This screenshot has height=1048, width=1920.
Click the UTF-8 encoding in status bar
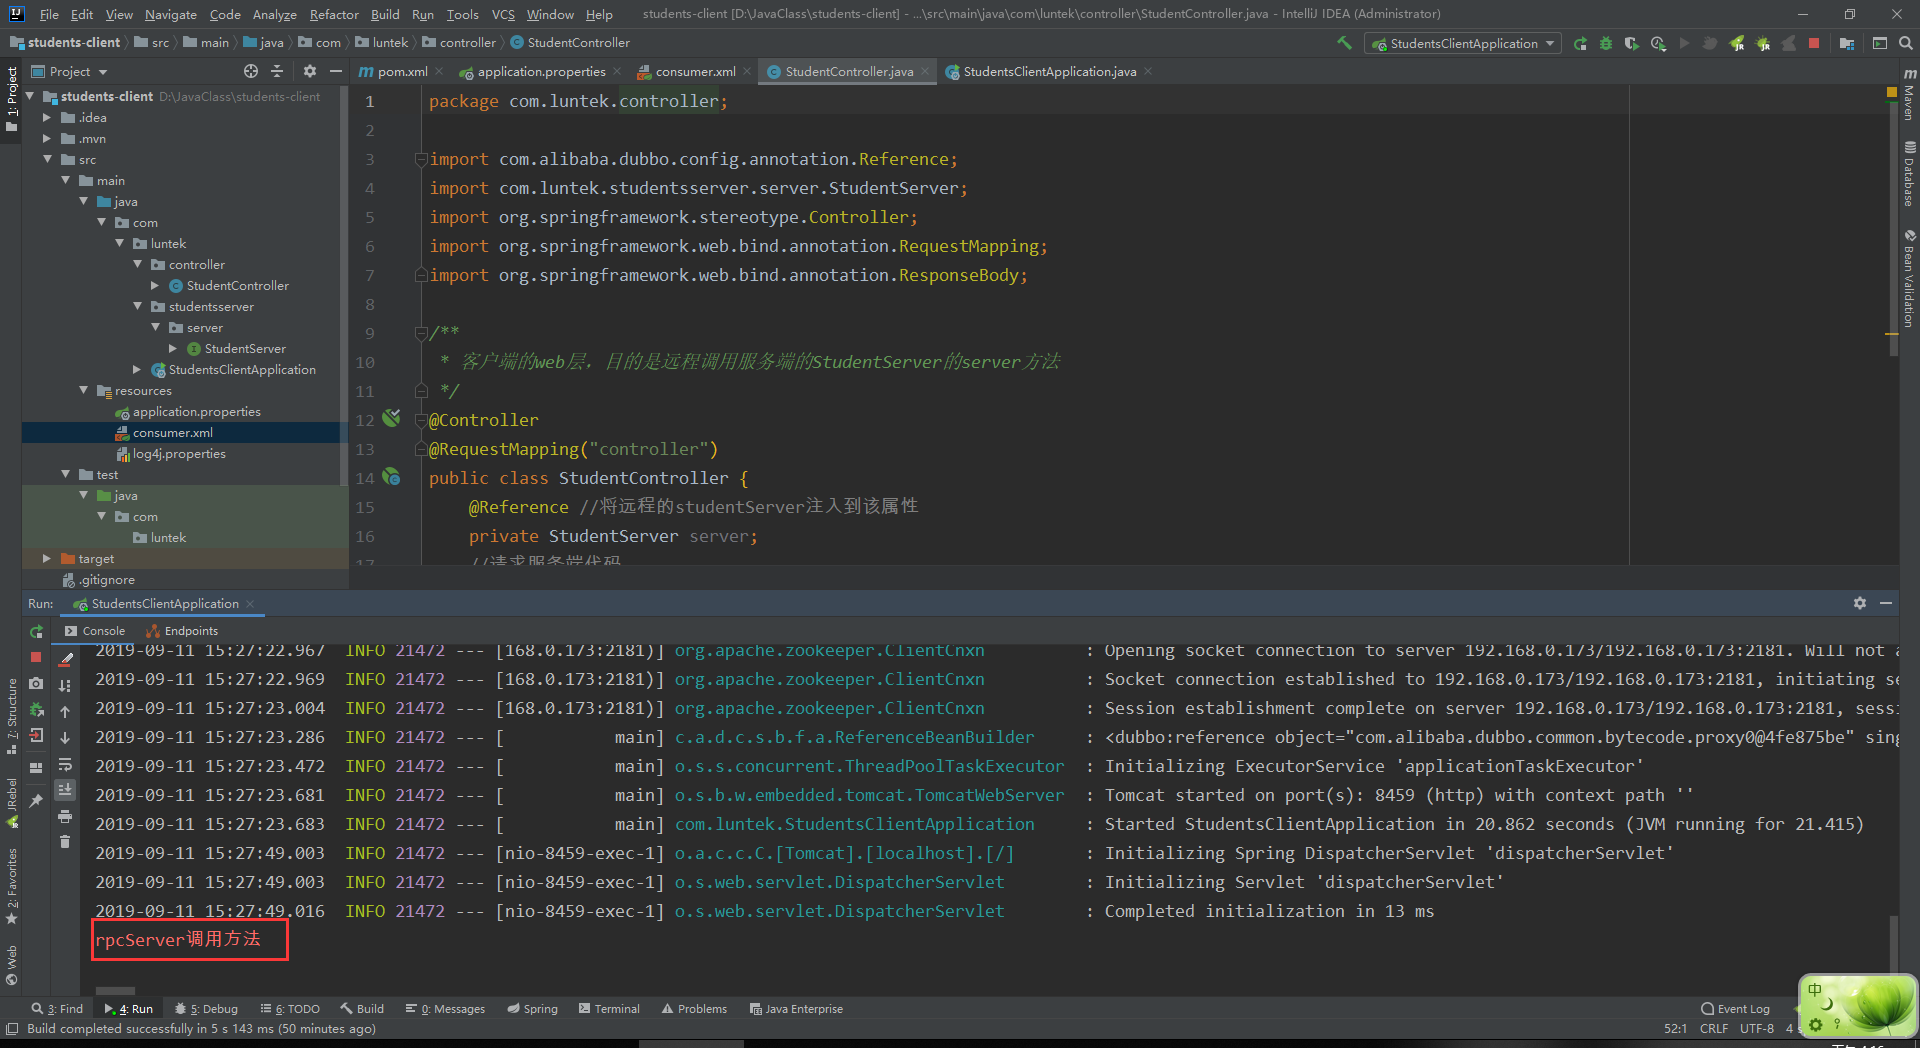[x=1756, y=1028]
